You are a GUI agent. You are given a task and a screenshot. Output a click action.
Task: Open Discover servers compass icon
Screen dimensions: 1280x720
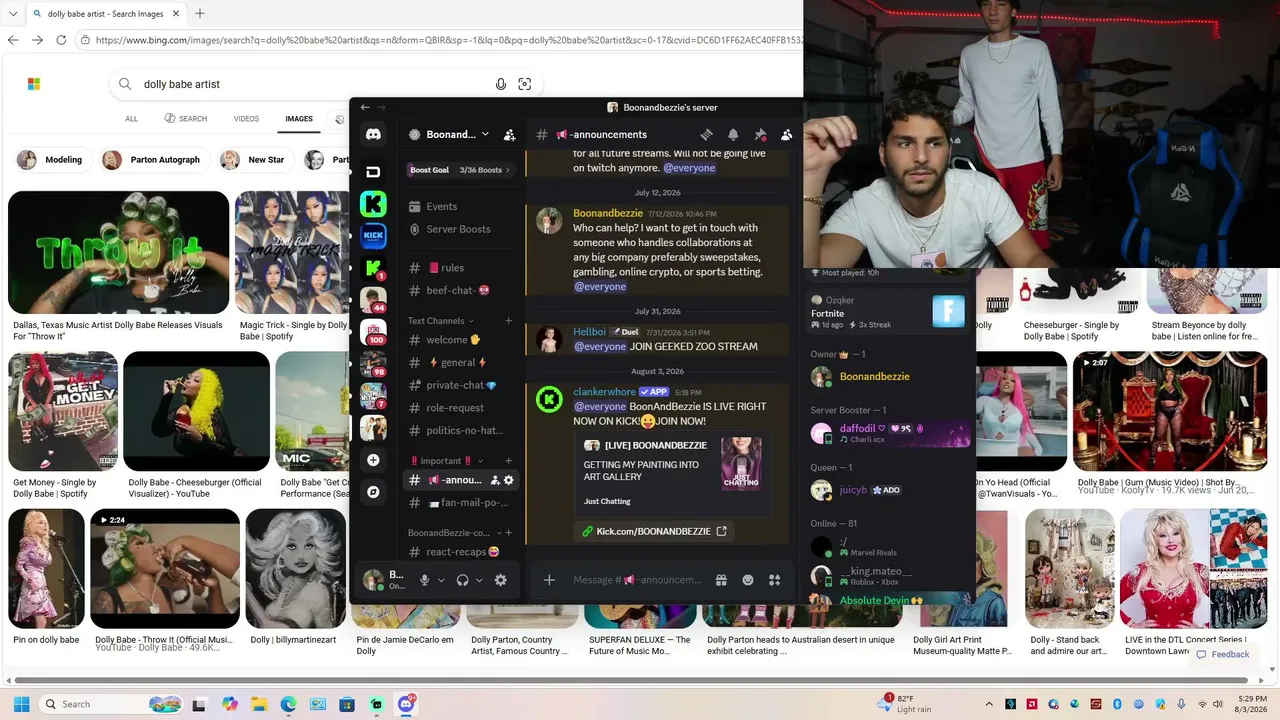coord(373,492)
